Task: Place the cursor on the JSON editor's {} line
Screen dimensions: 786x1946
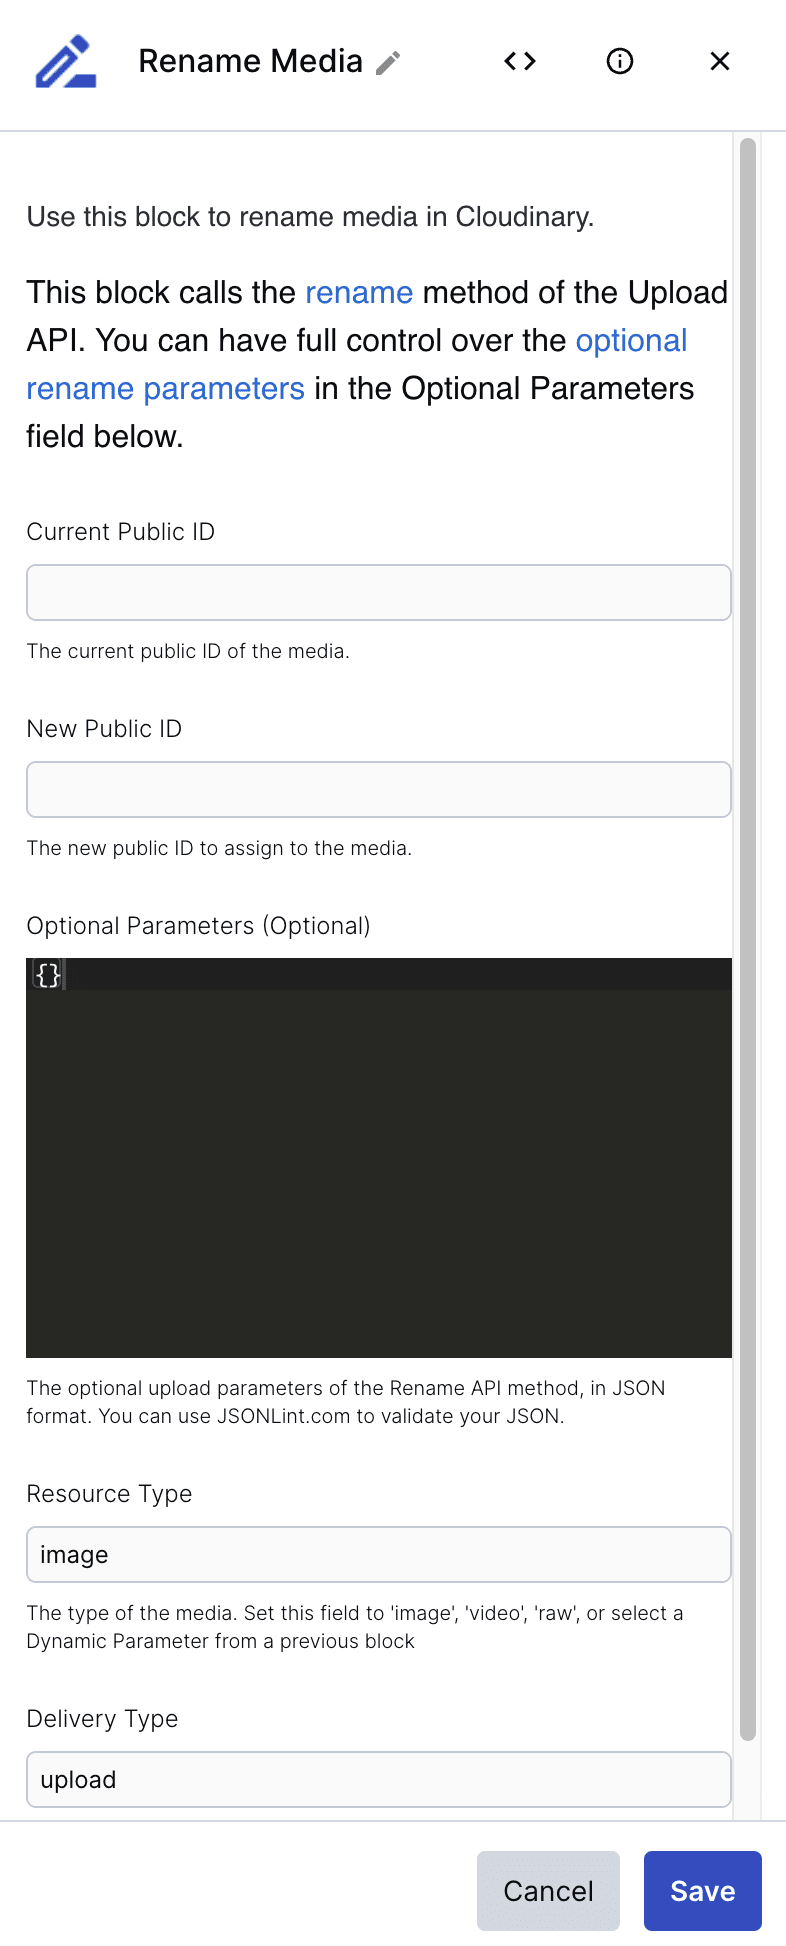Action: (379, 974)
